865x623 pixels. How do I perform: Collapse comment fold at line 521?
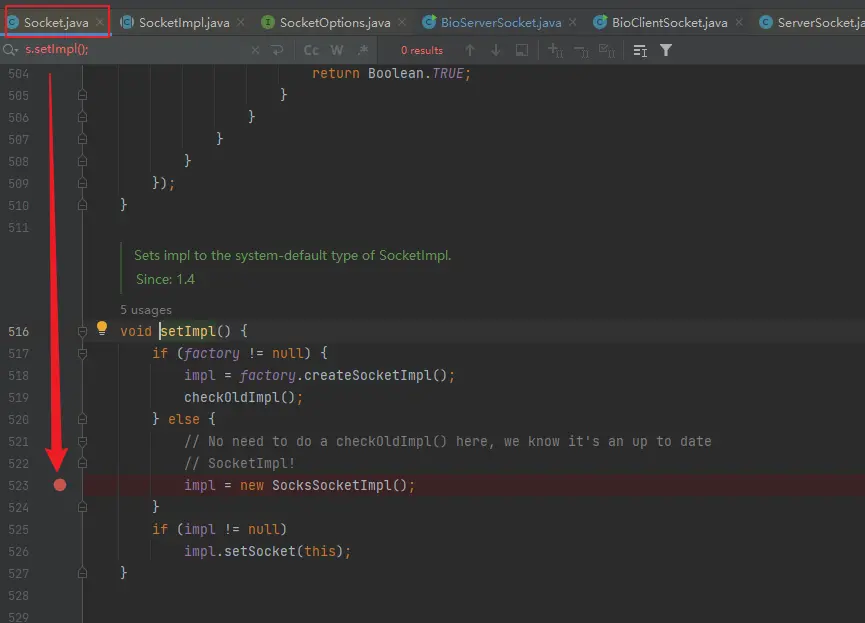(82, 441)
